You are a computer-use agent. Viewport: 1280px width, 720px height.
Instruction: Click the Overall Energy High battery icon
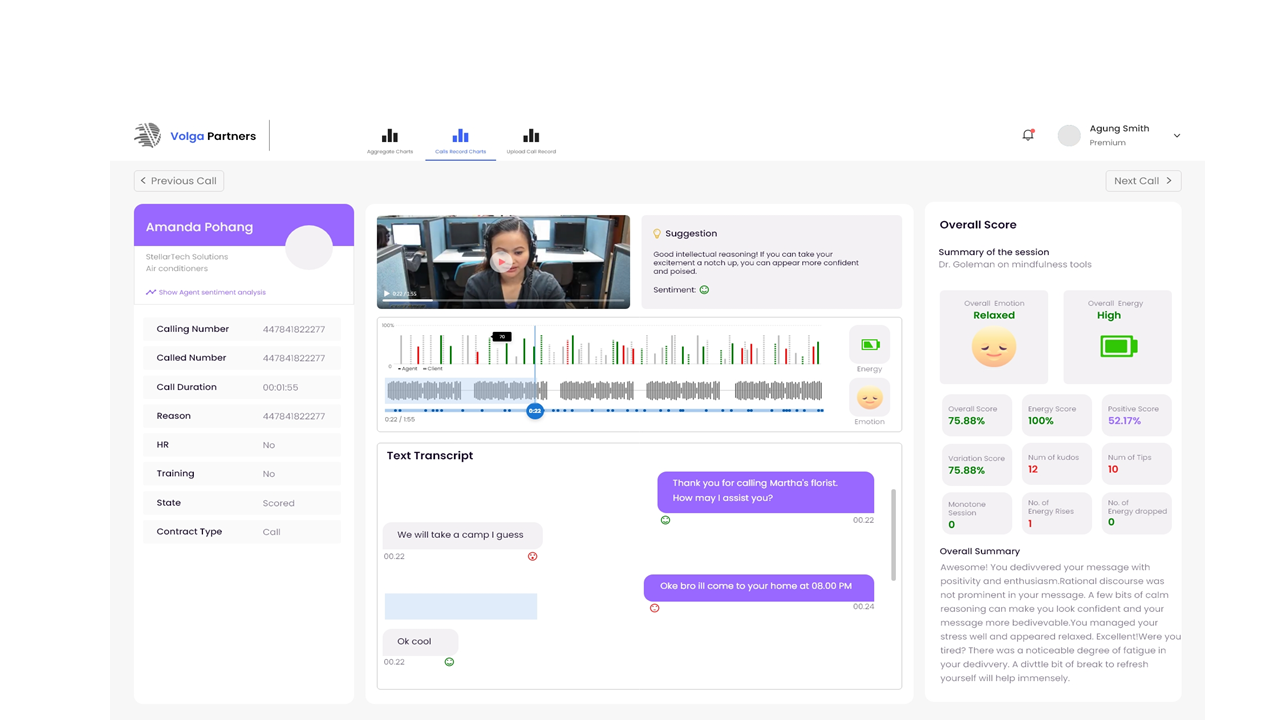tap(1117, 347)
